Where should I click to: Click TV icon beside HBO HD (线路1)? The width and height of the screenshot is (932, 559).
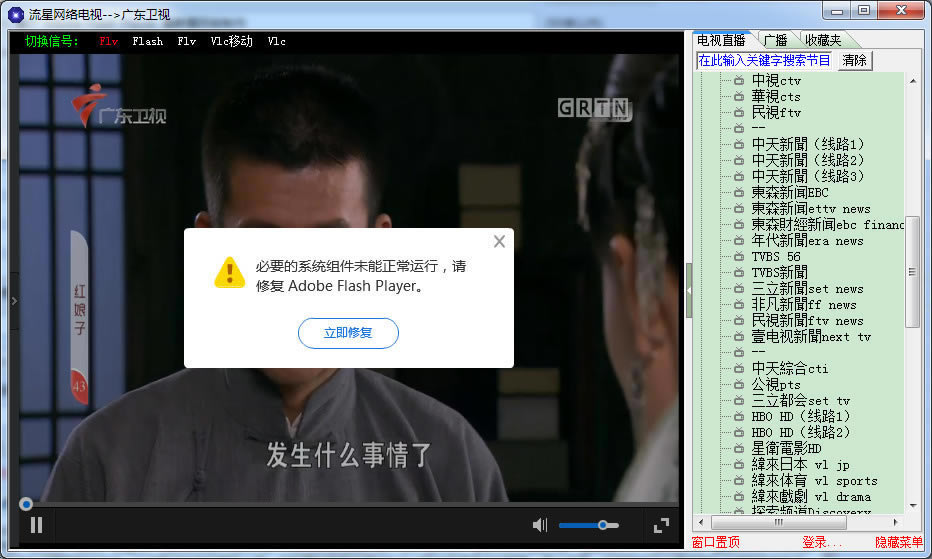(738, 416)
